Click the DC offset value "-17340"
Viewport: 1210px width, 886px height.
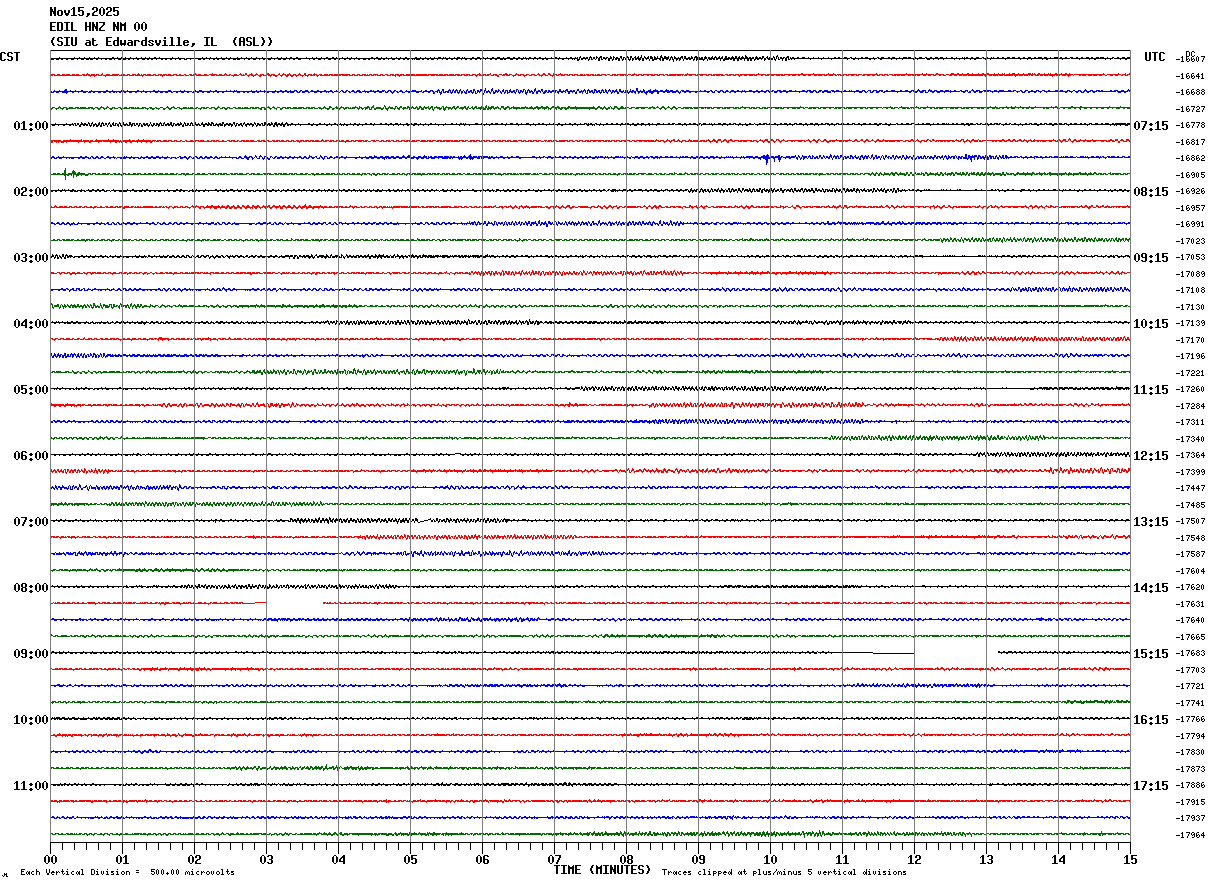pyautogui.click(x=1191, y=439)
